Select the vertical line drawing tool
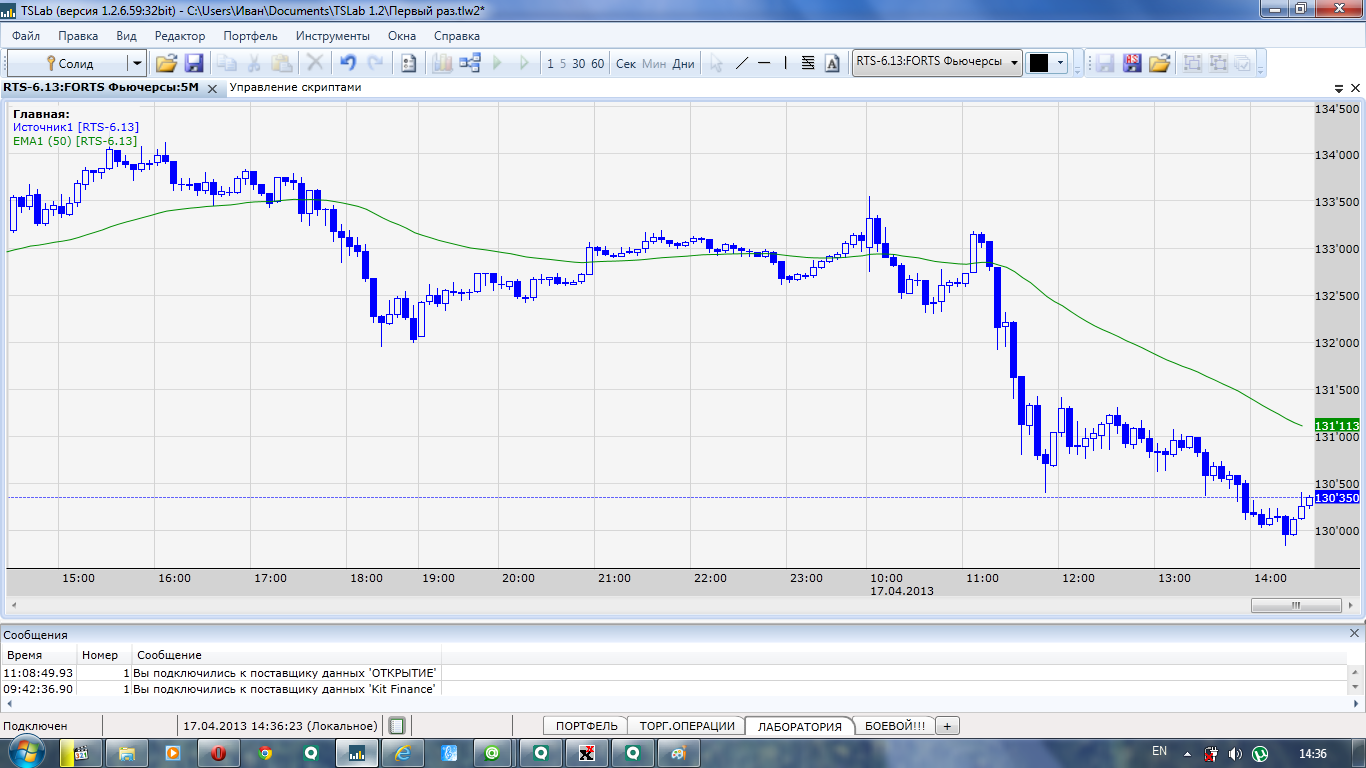The height and width of the screenshot is (768, 1366). (786, 63)
